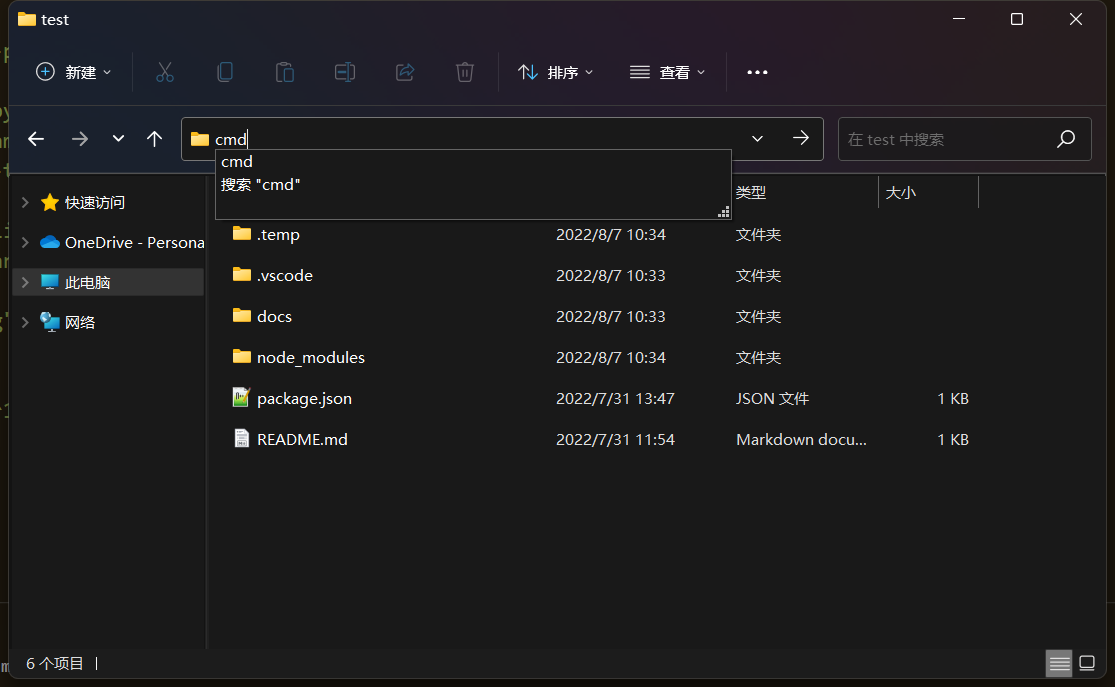Click the Delete trash can icon
This screenshot has width=1115, height=687.
[x=465, y=72]
